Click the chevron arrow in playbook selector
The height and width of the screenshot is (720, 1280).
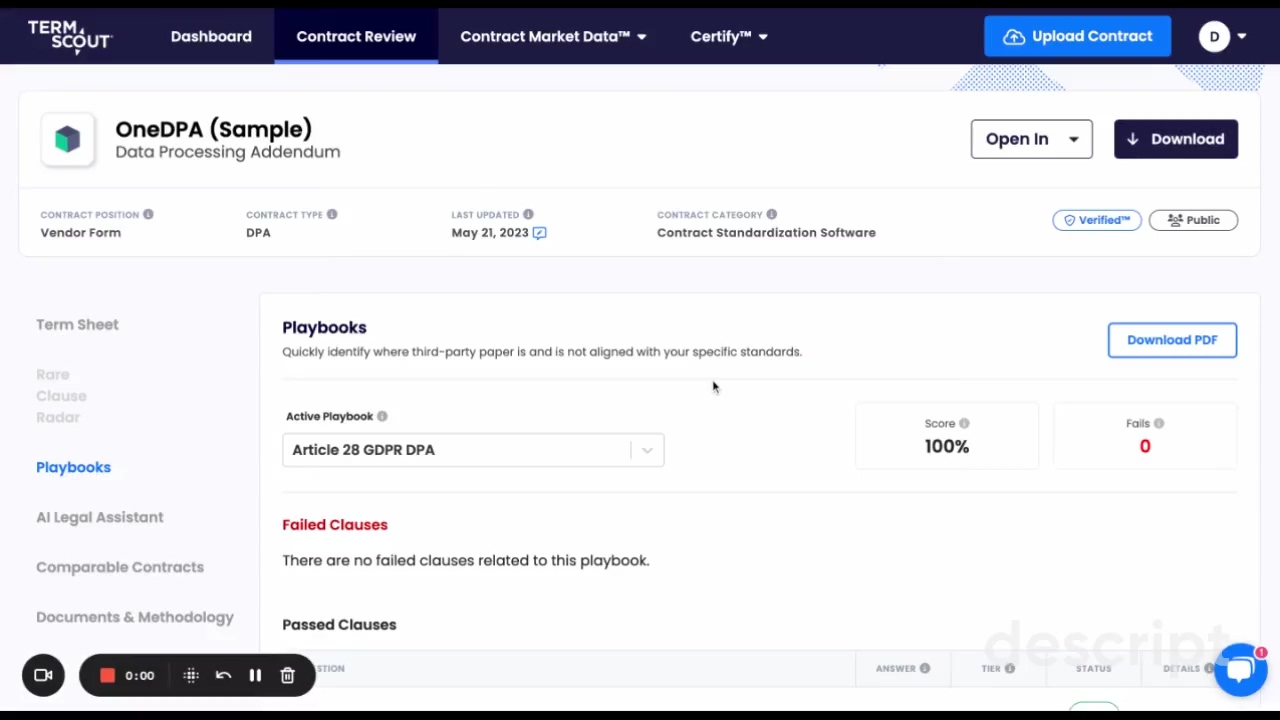coord(647,450)
